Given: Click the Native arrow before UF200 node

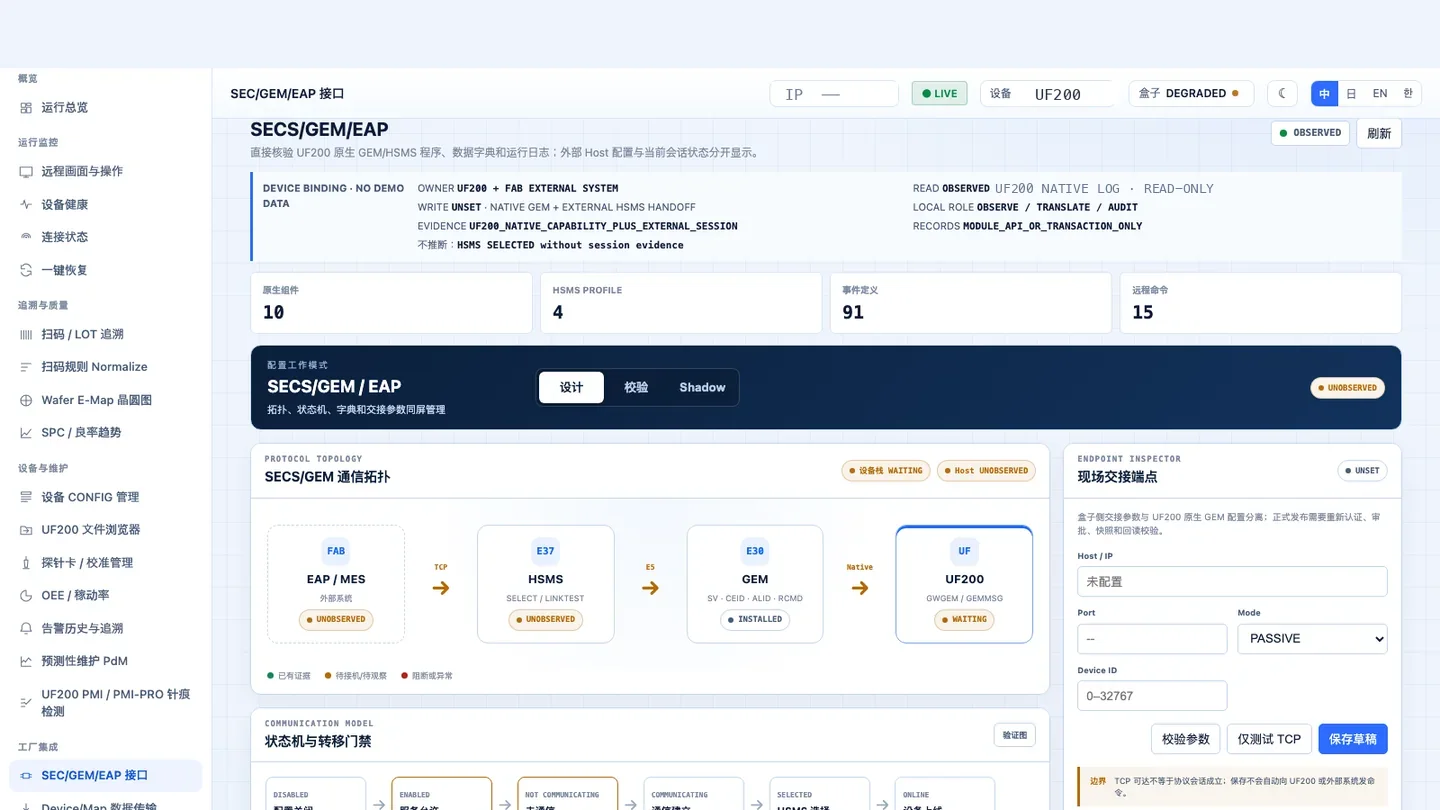Looking at the screenshot, I should pos(860,588).
